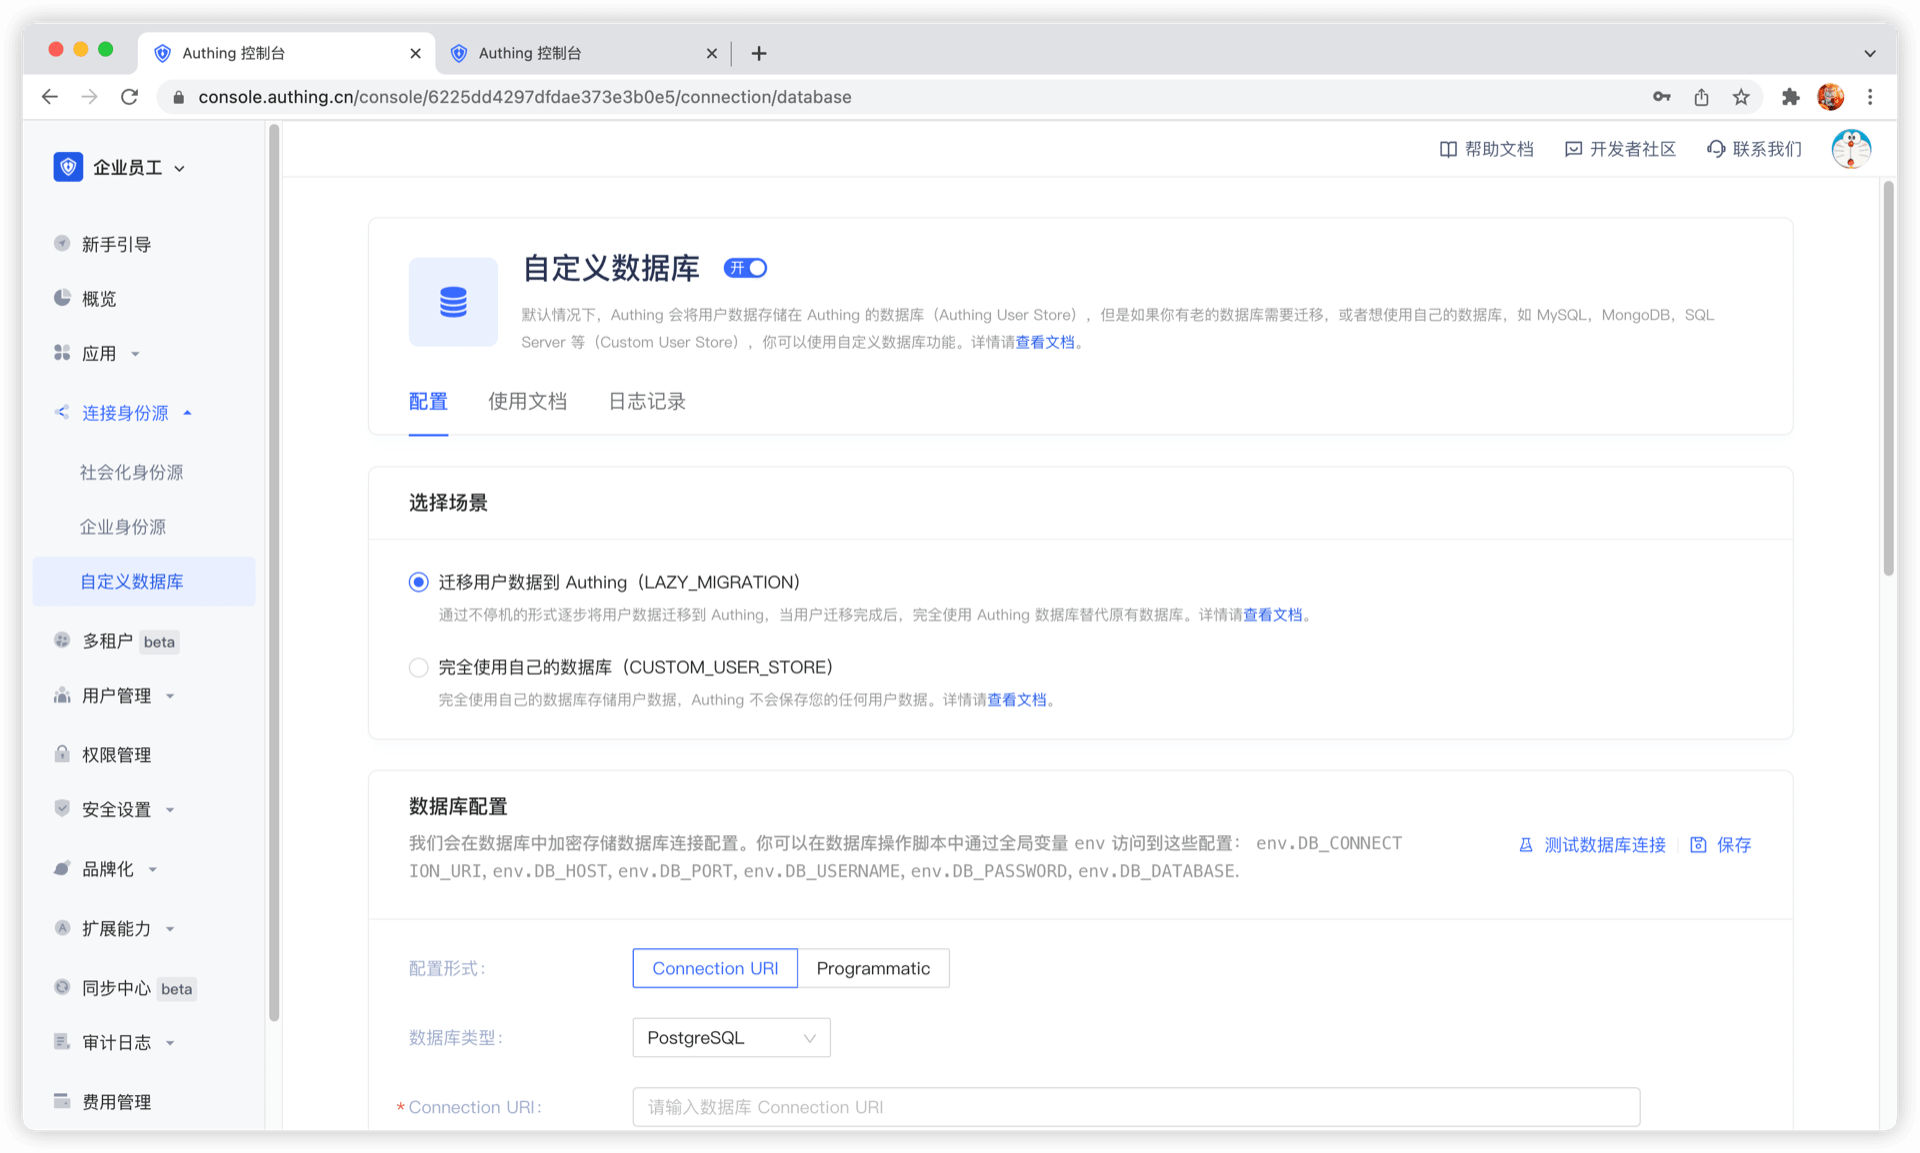Select Programmatic configuration mode button
This screenshot has height=1153, width=1920.
(x=873, y=968)
